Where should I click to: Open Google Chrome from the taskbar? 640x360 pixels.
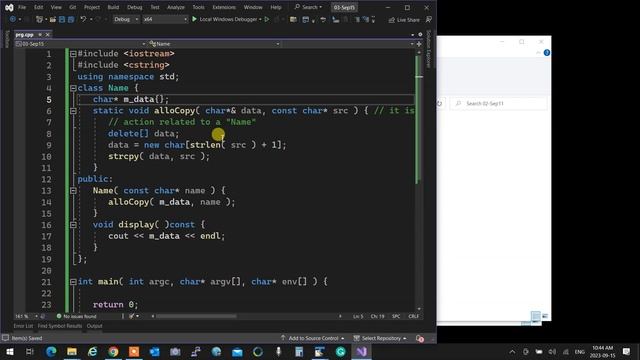113,352
